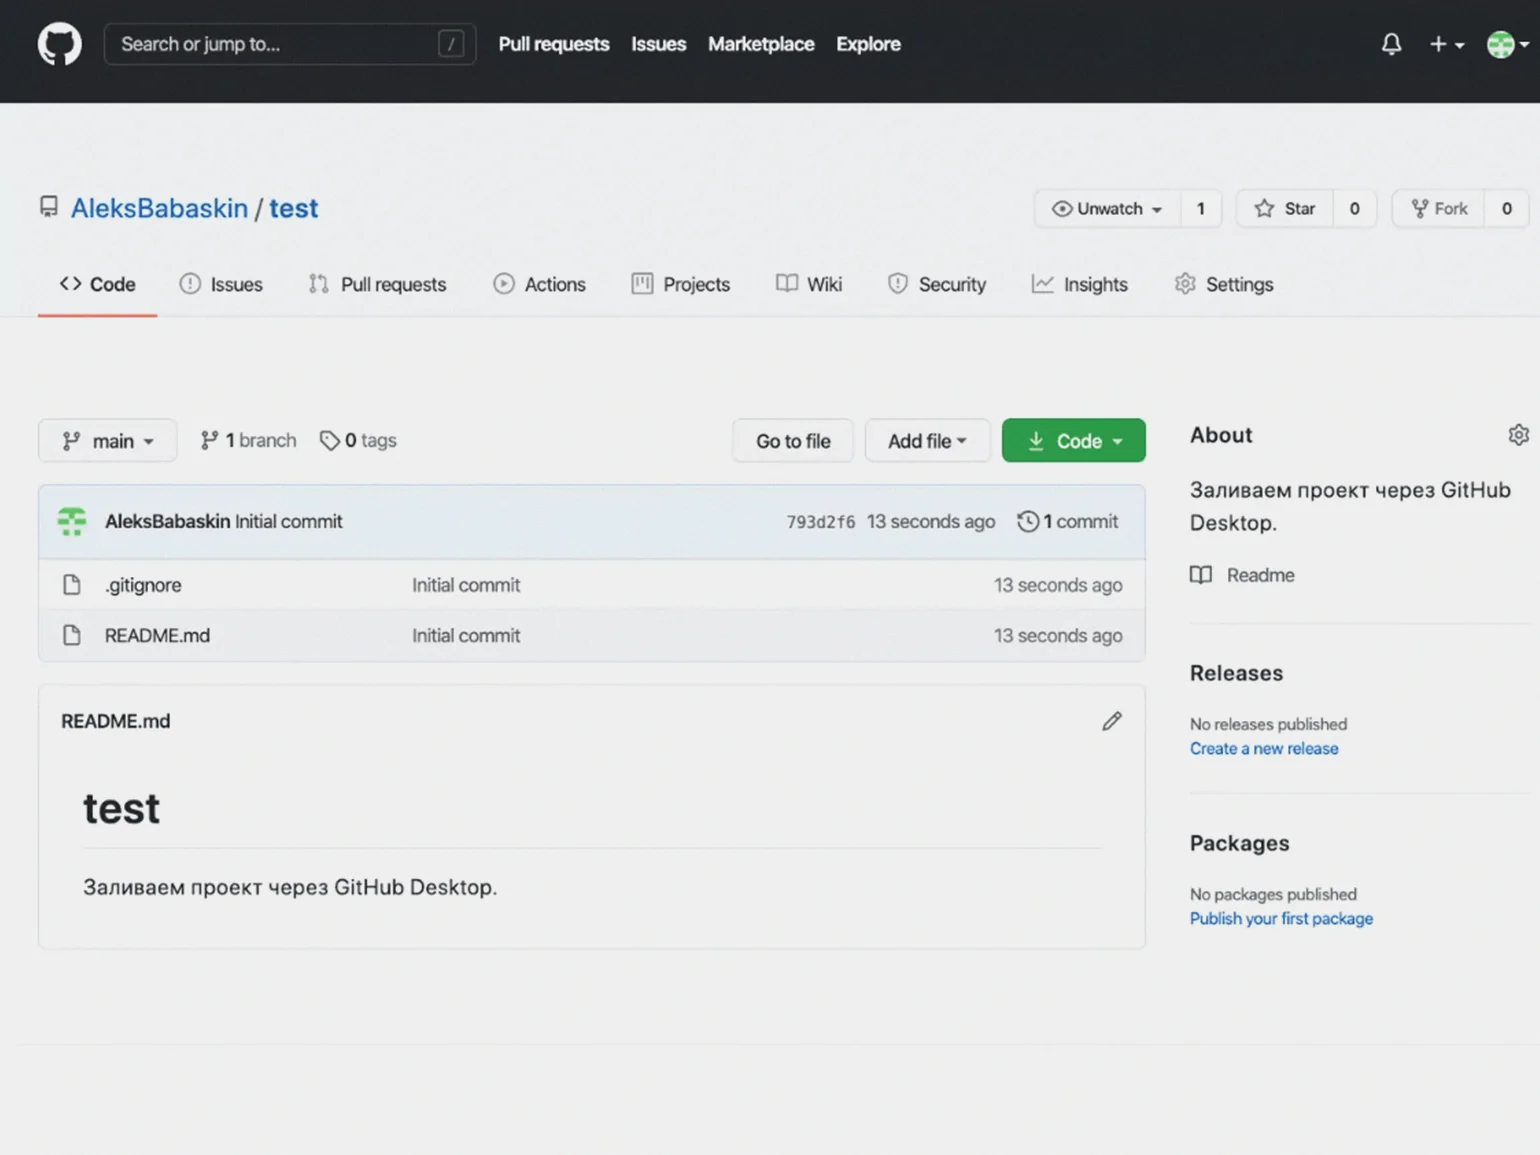This screenshot has height=1155, width=1540.
Task: View the stargazers count next to Star
Action: click(x=1354, y=208)
